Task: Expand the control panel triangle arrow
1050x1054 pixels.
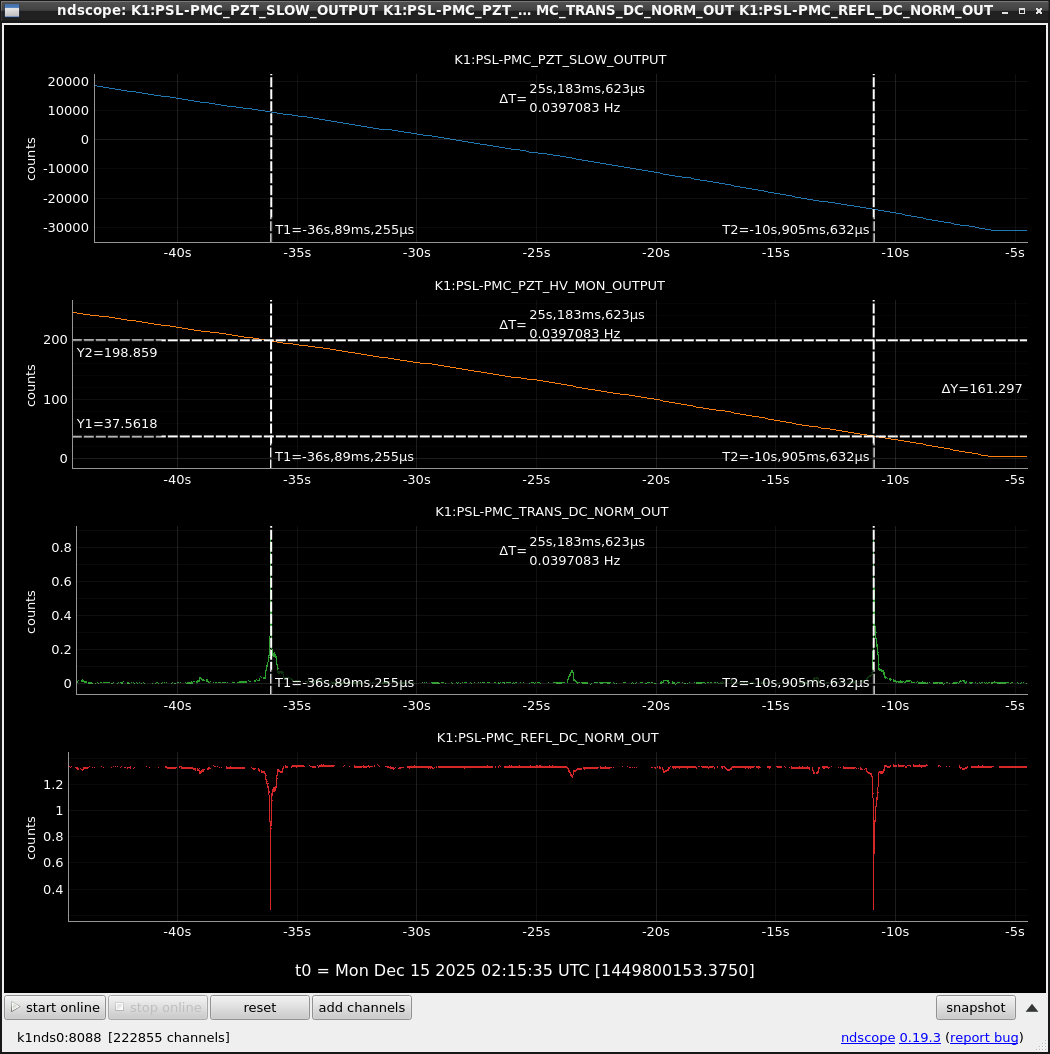Action: [x=1032, y=1007]
